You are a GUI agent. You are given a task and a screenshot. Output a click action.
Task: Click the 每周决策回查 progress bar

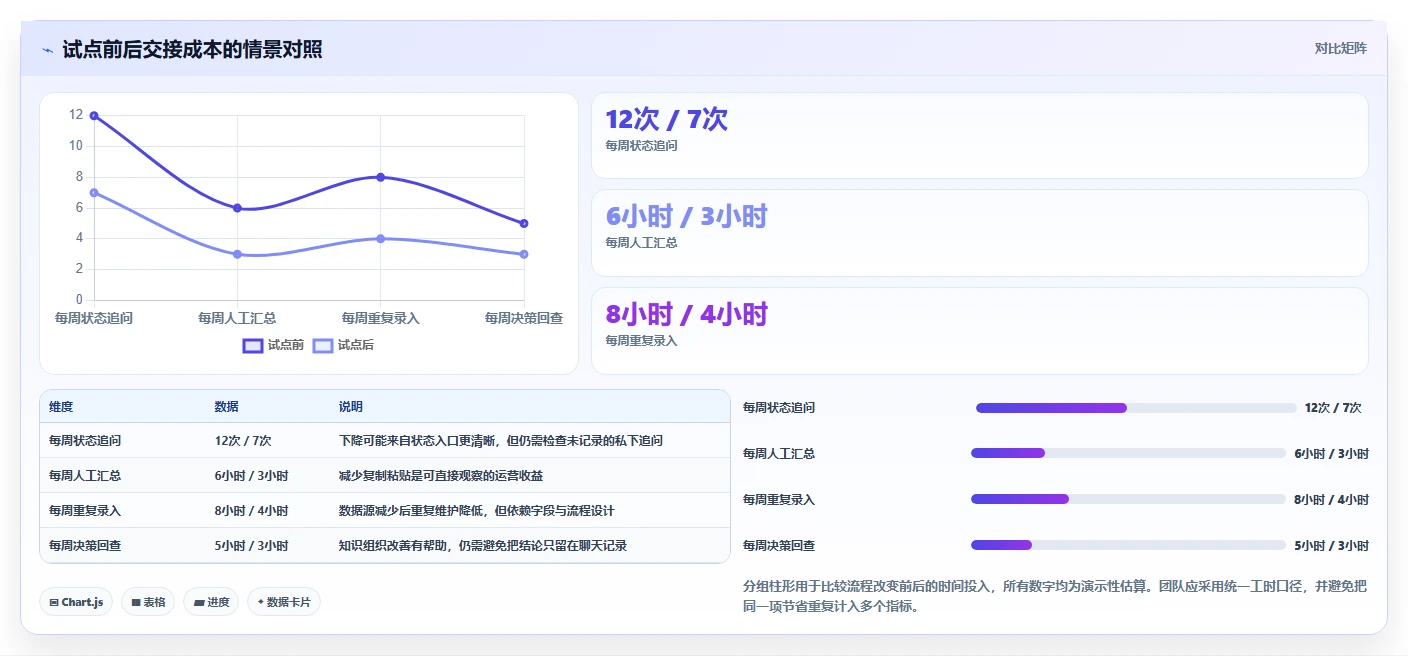point(1128,545)
